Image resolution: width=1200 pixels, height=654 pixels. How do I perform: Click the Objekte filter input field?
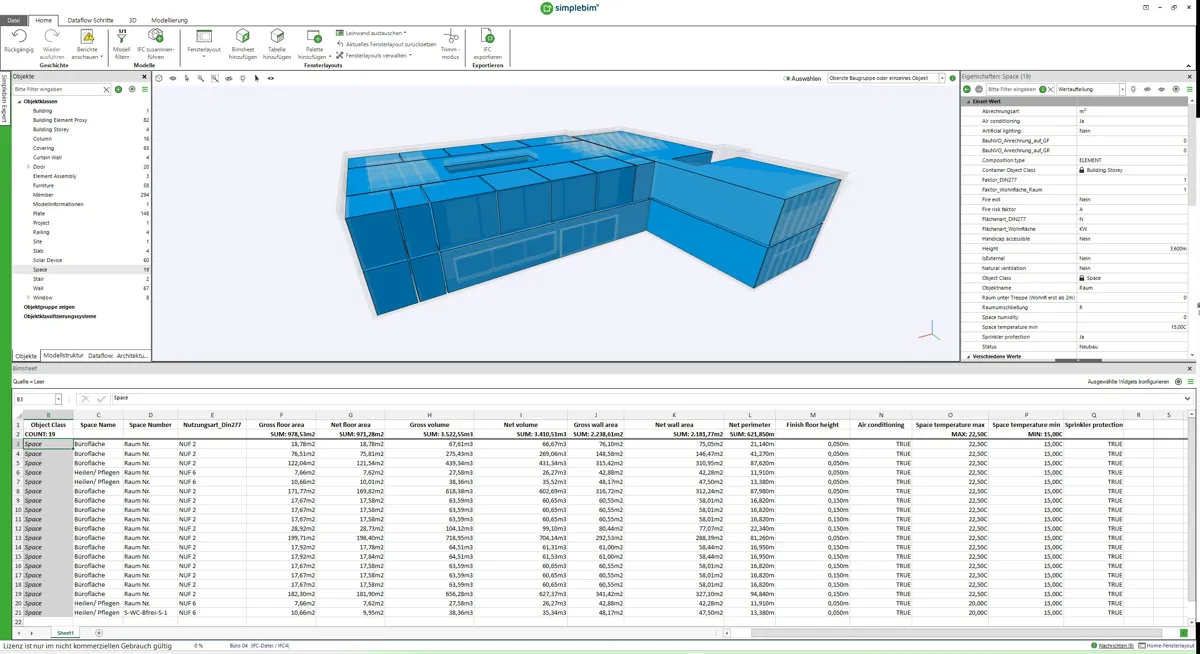57,90
